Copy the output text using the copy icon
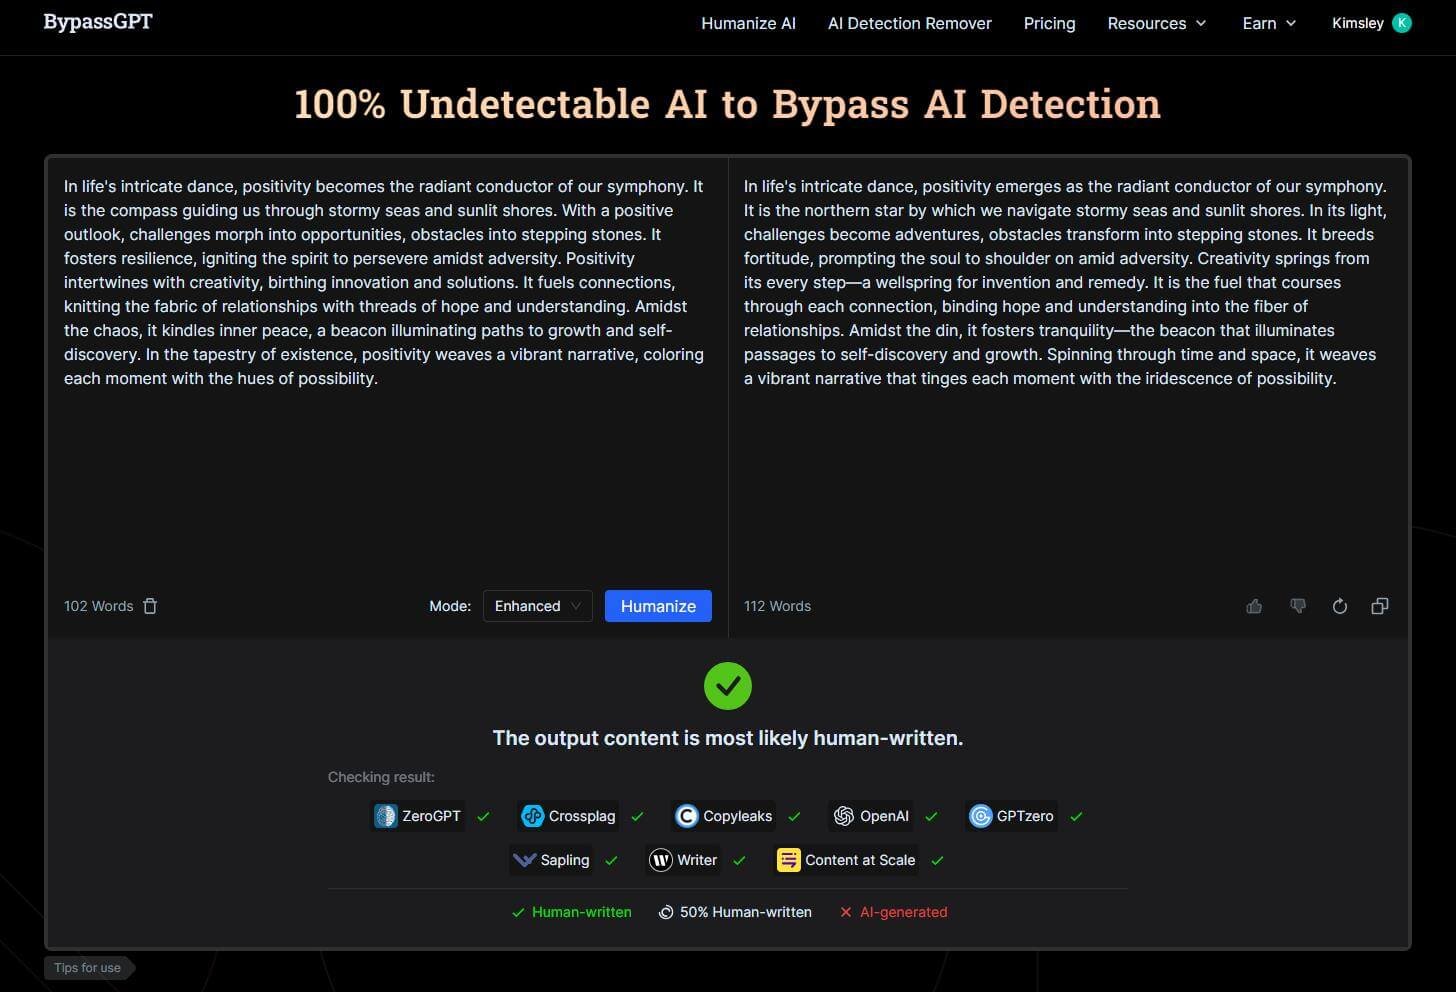This screenshot has width=1456, height=992. point(1380,606)
